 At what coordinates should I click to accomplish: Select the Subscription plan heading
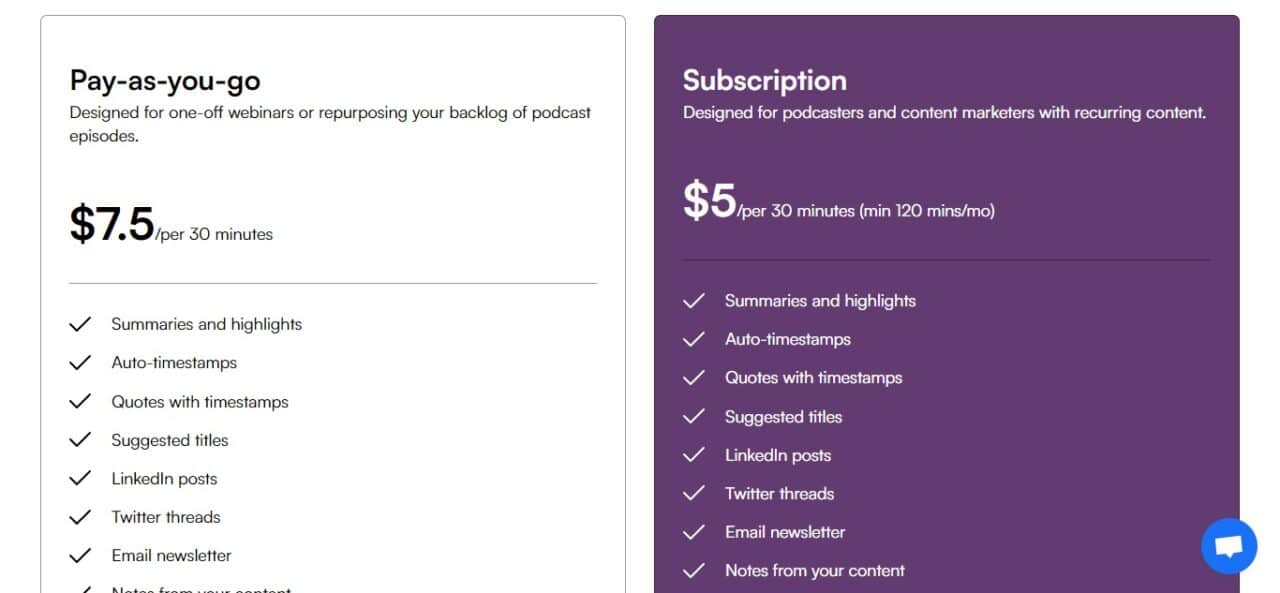pyautogui.click(x=765, y=80)
